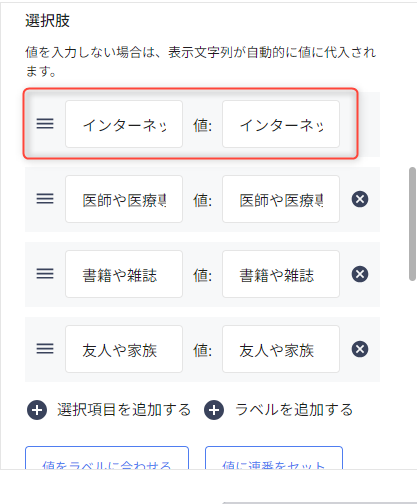Image resolution: width=417 pixels, height=504 pixels.
Task: Click drag handle of 書籍や雑誌 option row
Action: click(x=45, y=274)
